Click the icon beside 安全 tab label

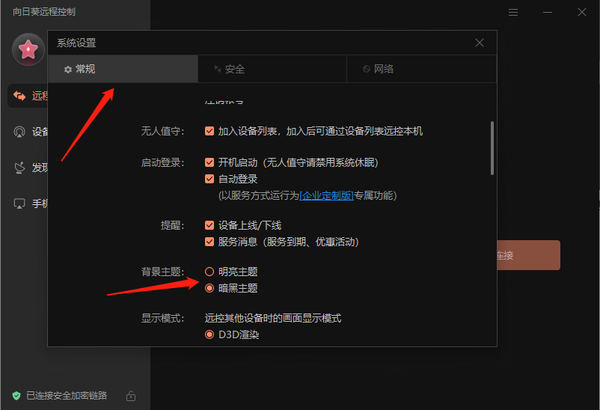click(x=217, y=69)
